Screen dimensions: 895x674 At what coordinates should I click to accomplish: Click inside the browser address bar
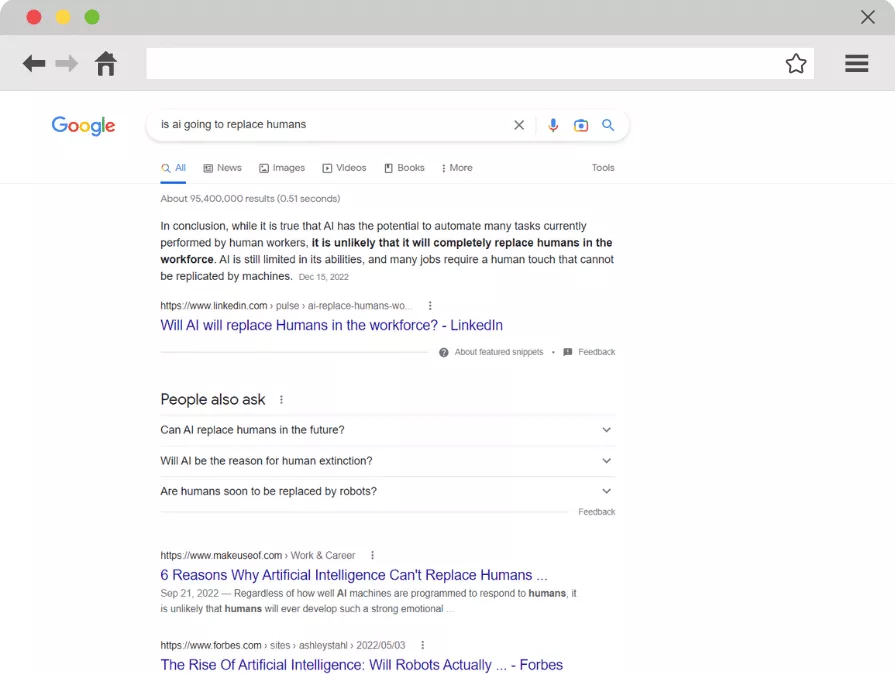coord(460,64)
